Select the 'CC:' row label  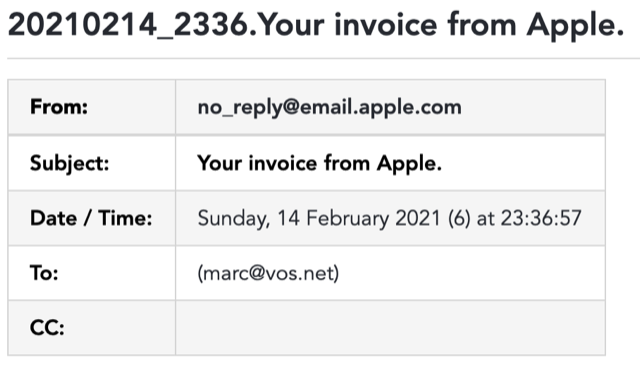pos(47,328)
